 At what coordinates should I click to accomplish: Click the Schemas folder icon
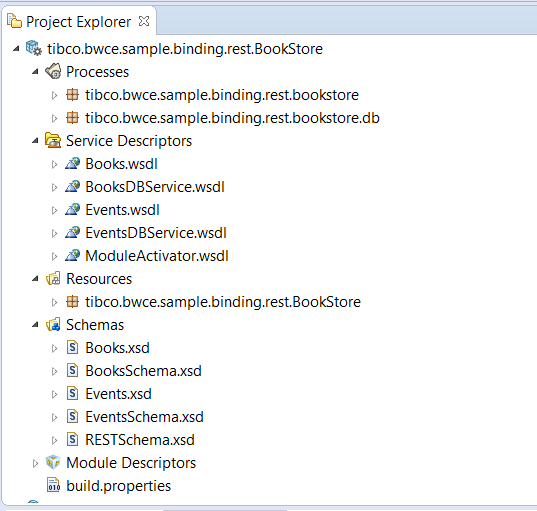click(x=53, y=325)
